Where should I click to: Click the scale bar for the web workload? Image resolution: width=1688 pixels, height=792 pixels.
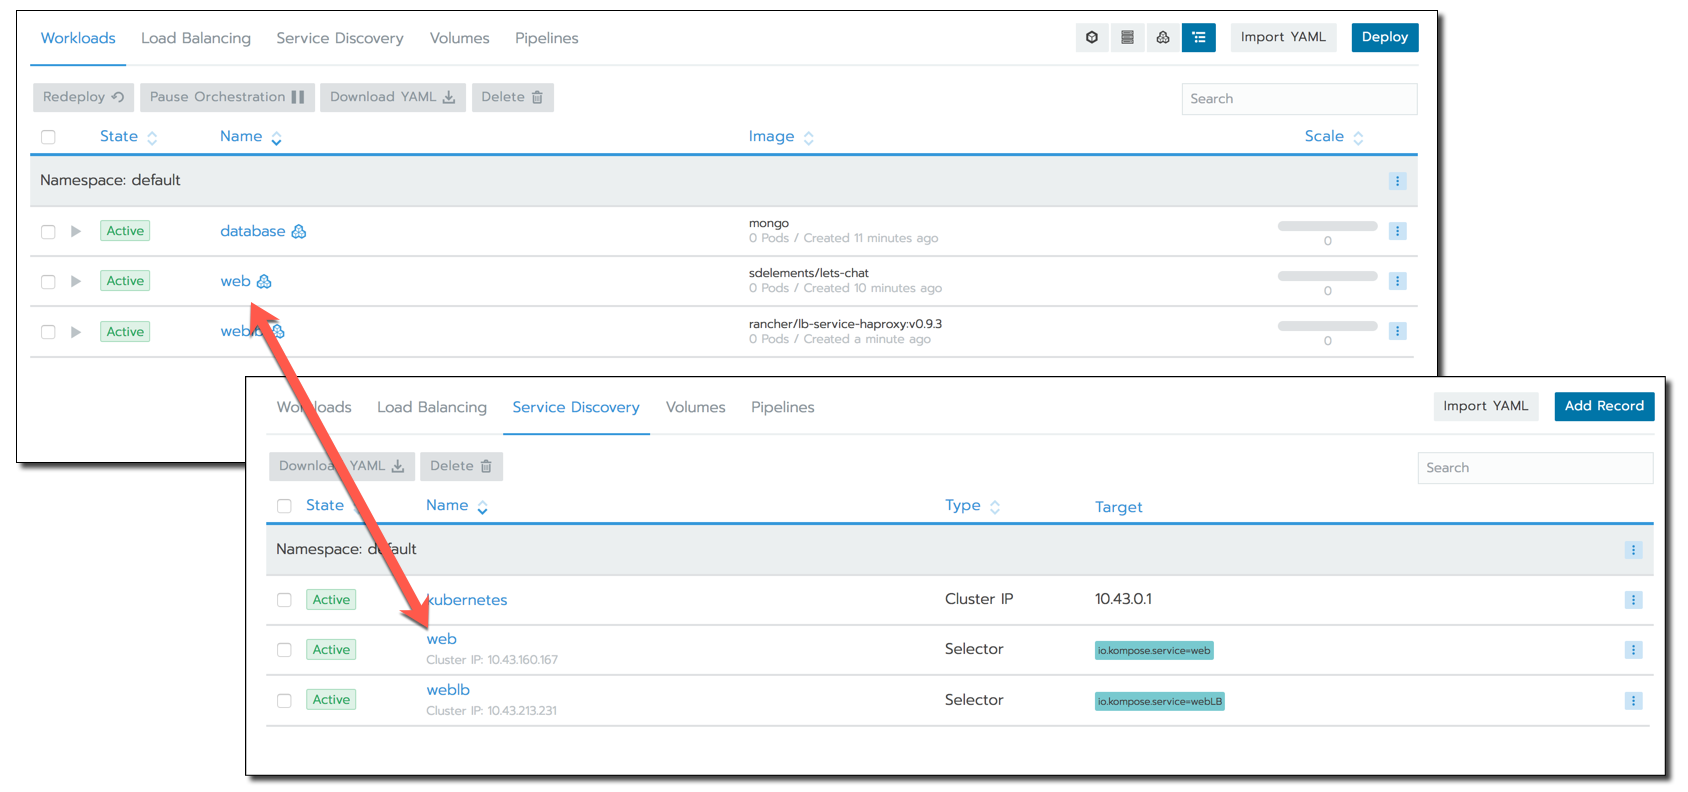1328,276
